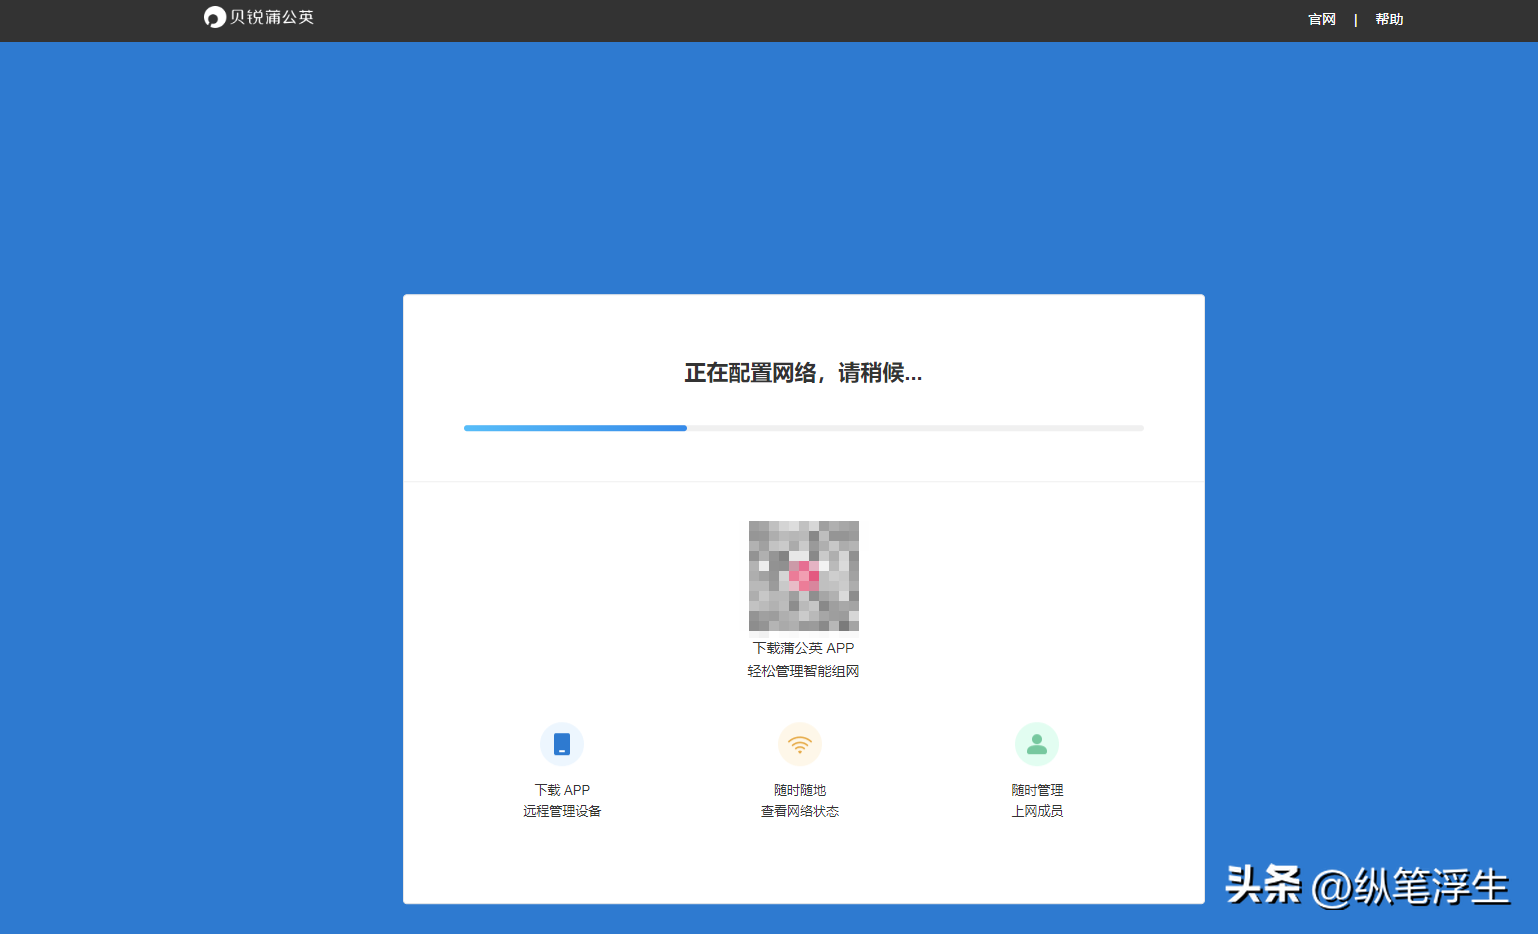Open the 帮助 link
The width and height of the screenshot is (1538, 934).
coord(1389,19)
